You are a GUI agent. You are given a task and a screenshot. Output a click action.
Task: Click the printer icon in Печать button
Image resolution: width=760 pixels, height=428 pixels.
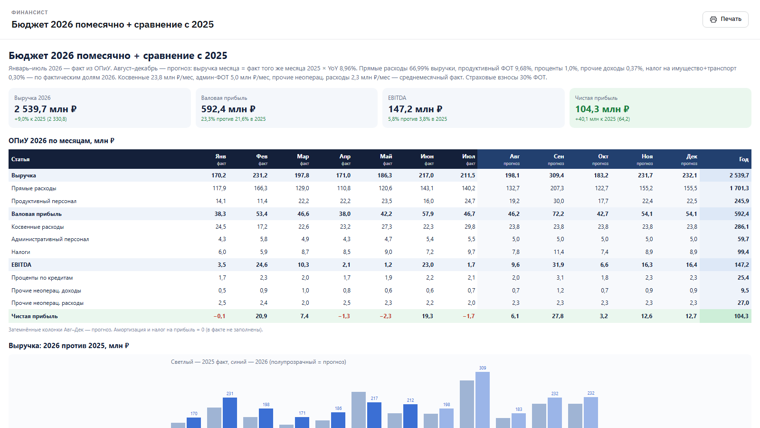(713, 19)
